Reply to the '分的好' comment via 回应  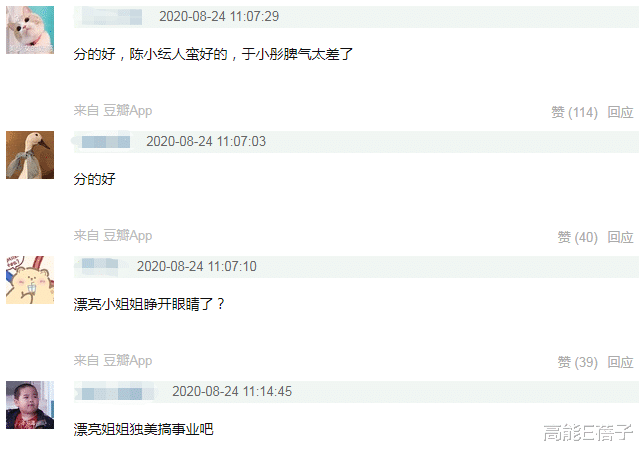tap(620, 237)
